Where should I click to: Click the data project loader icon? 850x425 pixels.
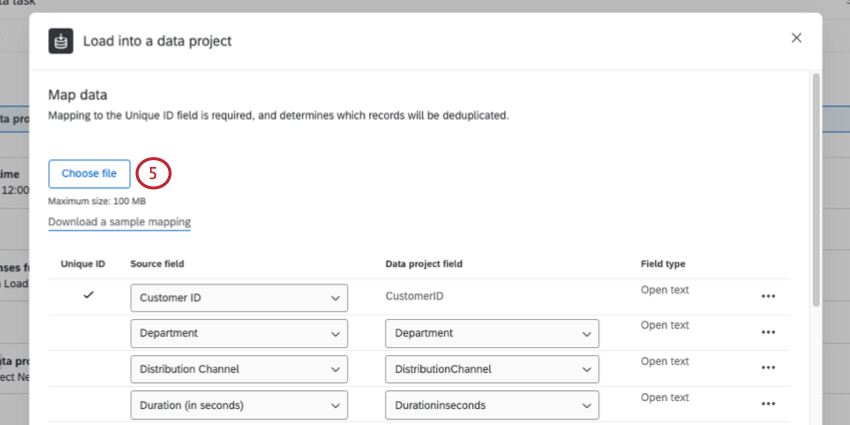pyautogui.click(x=63, y=41)
